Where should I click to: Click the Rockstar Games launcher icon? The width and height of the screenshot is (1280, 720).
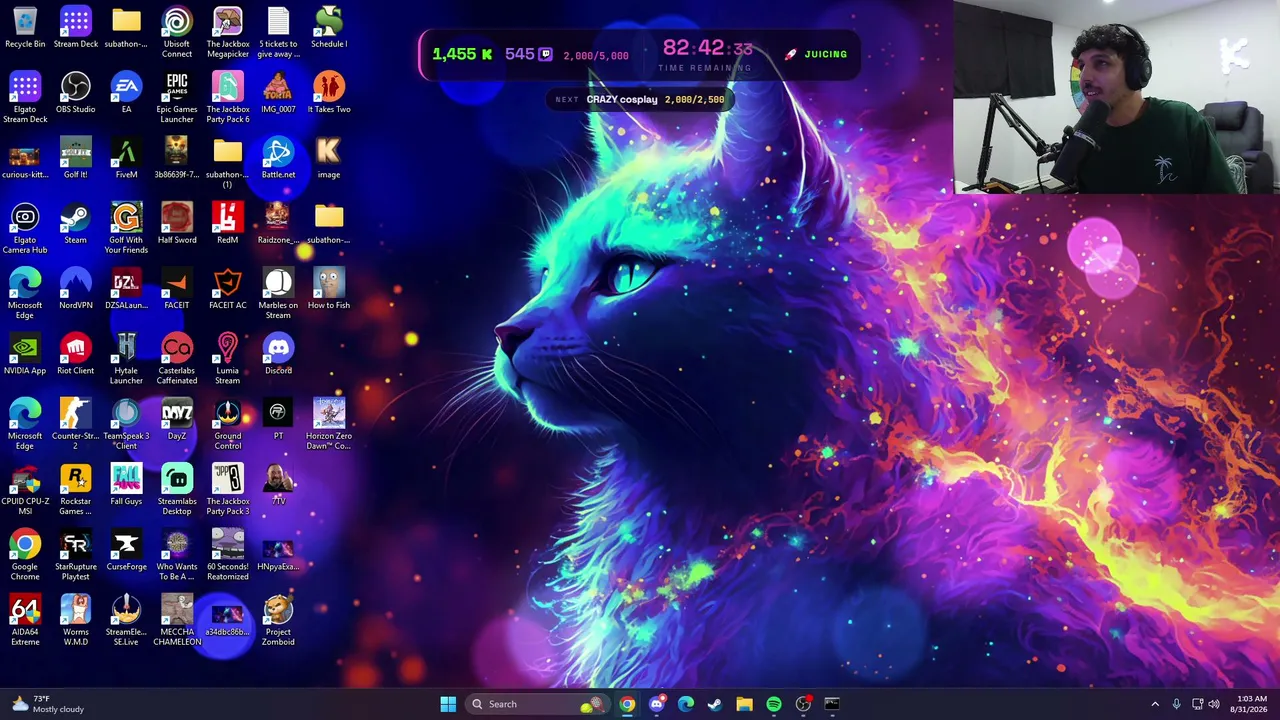pos(76,490)
